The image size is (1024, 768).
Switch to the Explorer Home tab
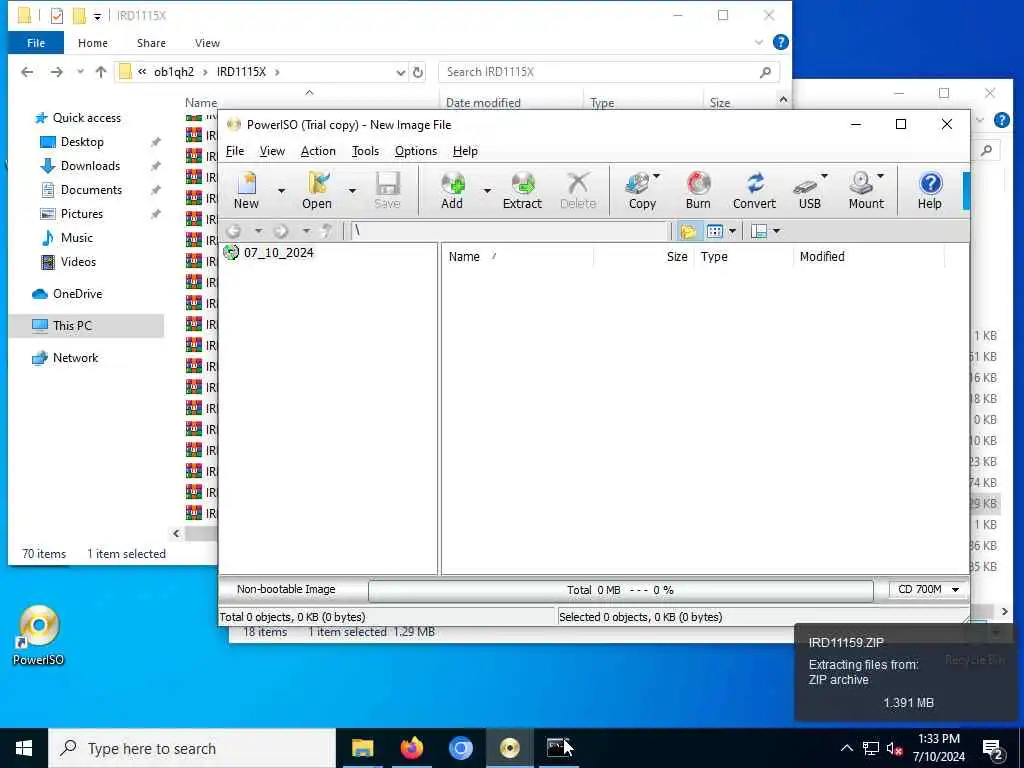tap(93, 43)
